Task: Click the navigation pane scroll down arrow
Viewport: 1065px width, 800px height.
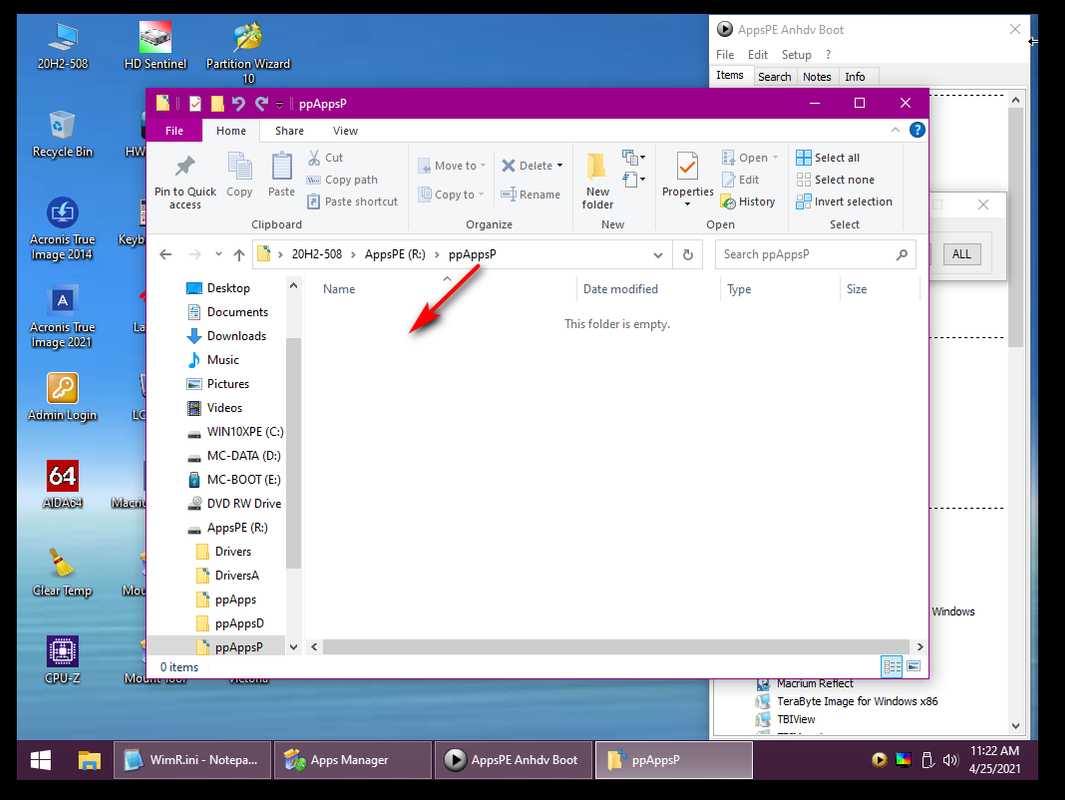Action: (293, 647)
